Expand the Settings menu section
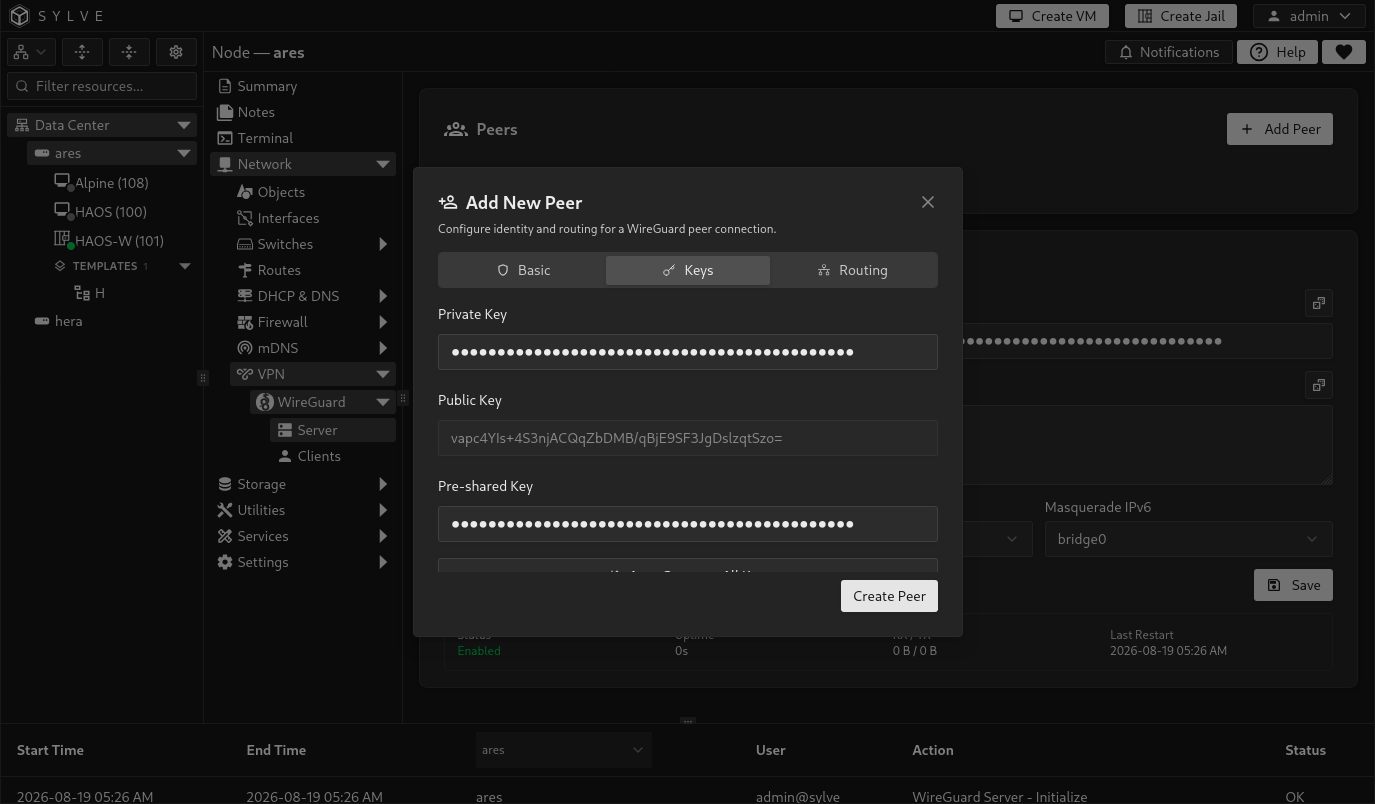 (383, 562)
